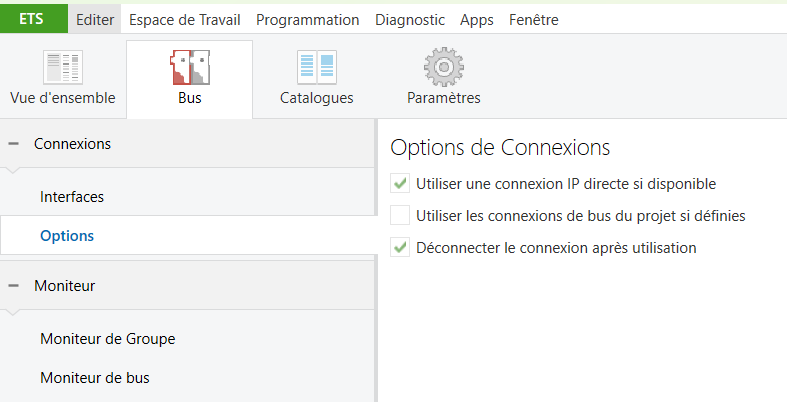This screenshot has width=787, height=402.
Task: Enable 'Utiliser les connexions de bus du projet'
Action: click(x=400, y=215)
